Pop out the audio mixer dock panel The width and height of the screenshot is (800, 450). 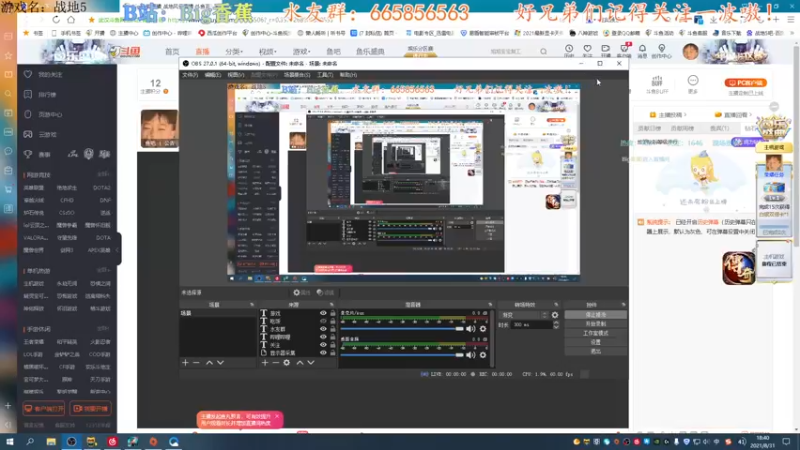[x=490, y=305]
